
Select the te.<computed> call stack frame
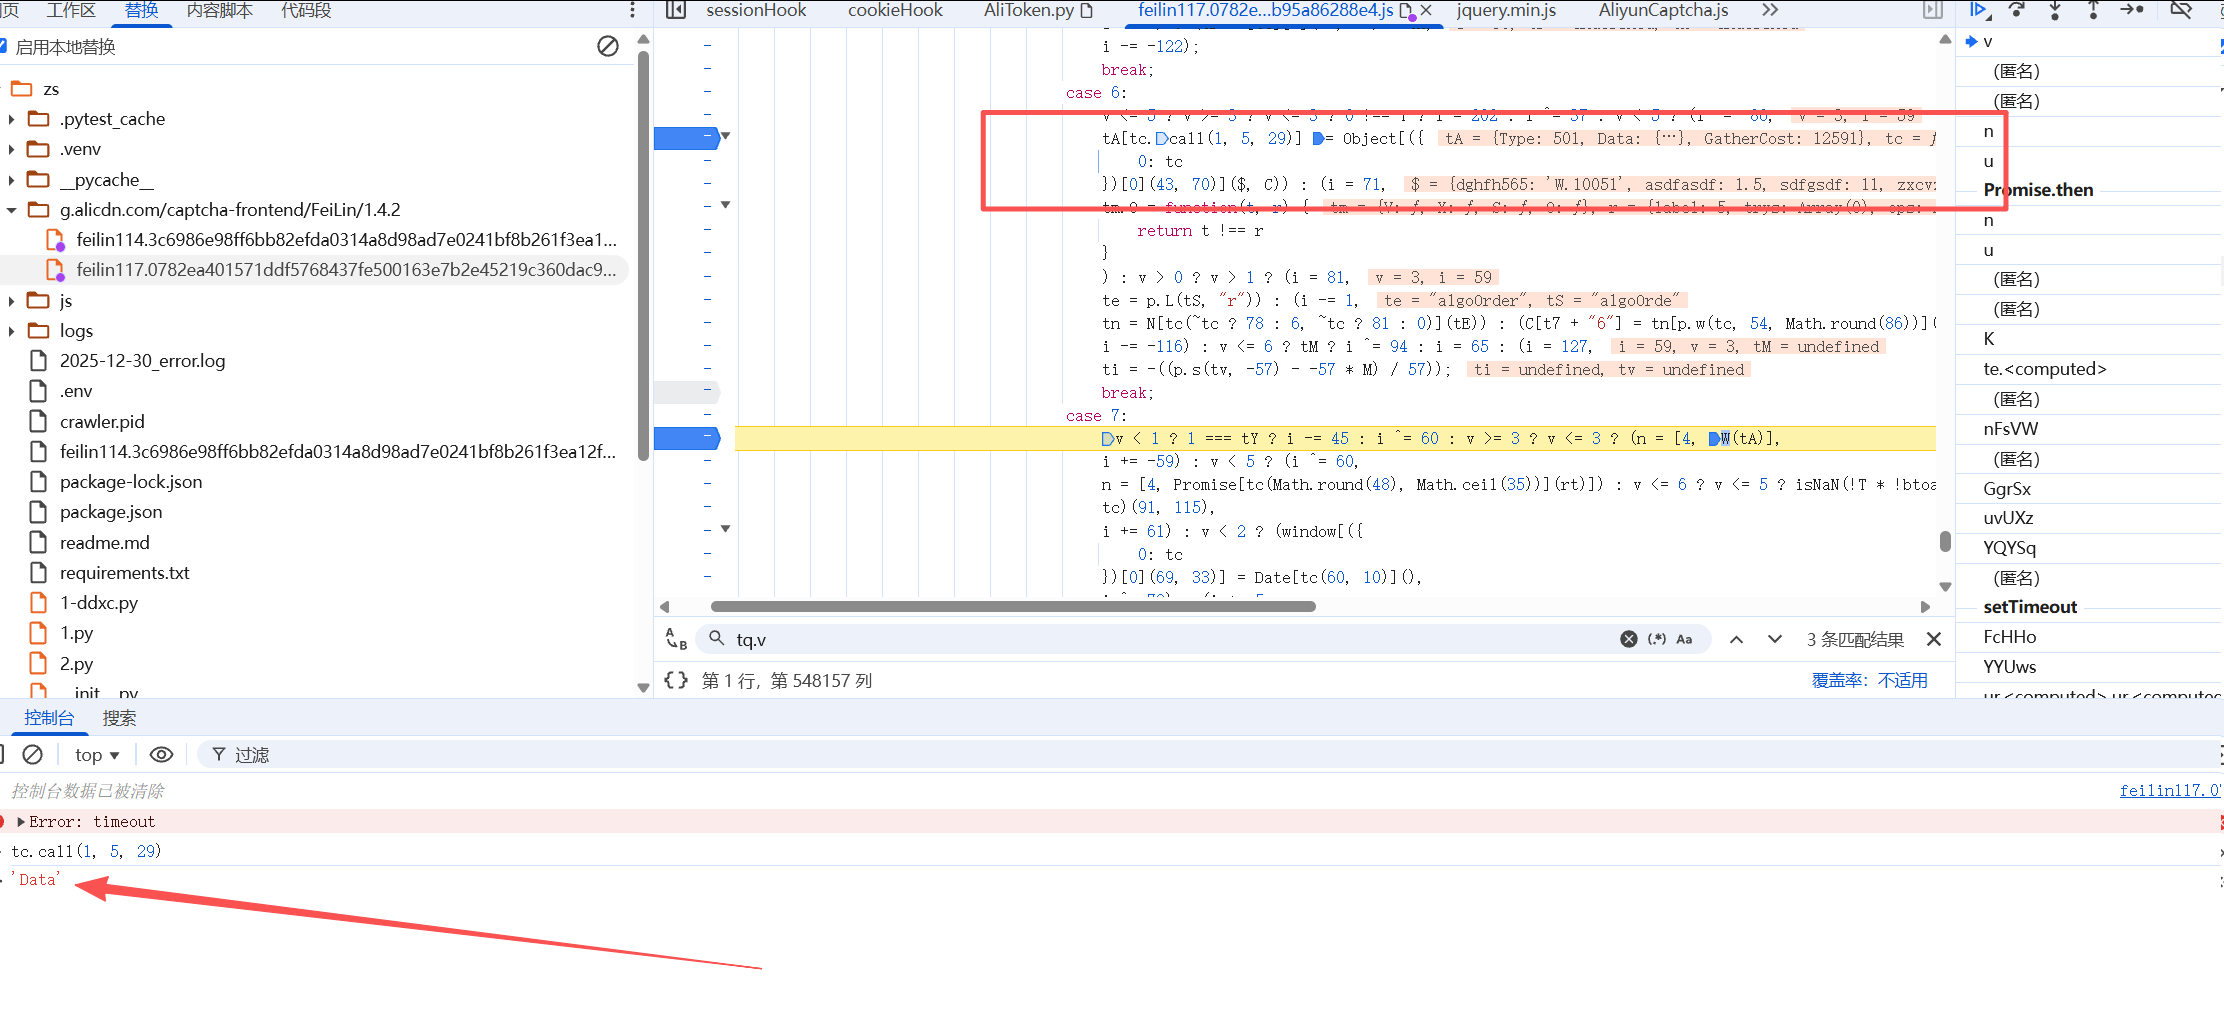click(x=2045, y=369)
